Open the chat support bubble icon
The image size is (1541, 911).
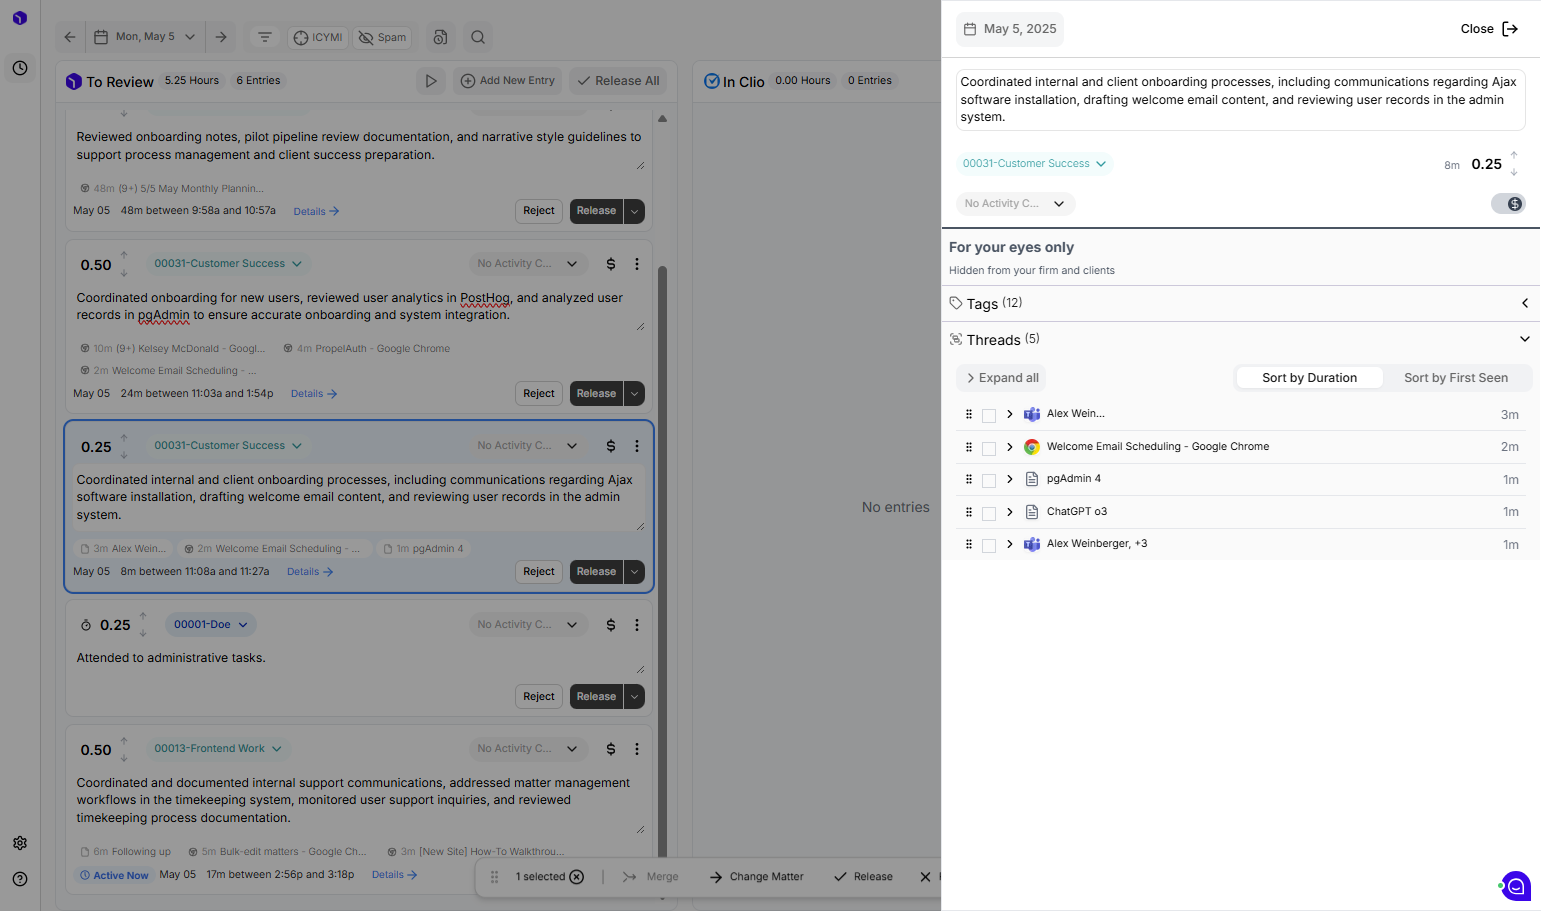click(x=1516, y=886)
